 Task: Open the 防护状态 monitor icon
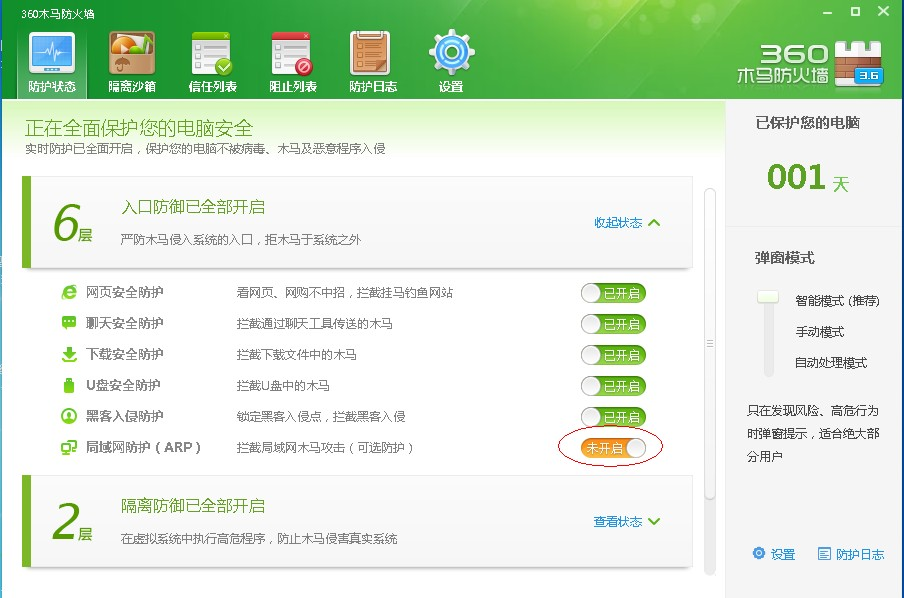(x=52, y=53)
